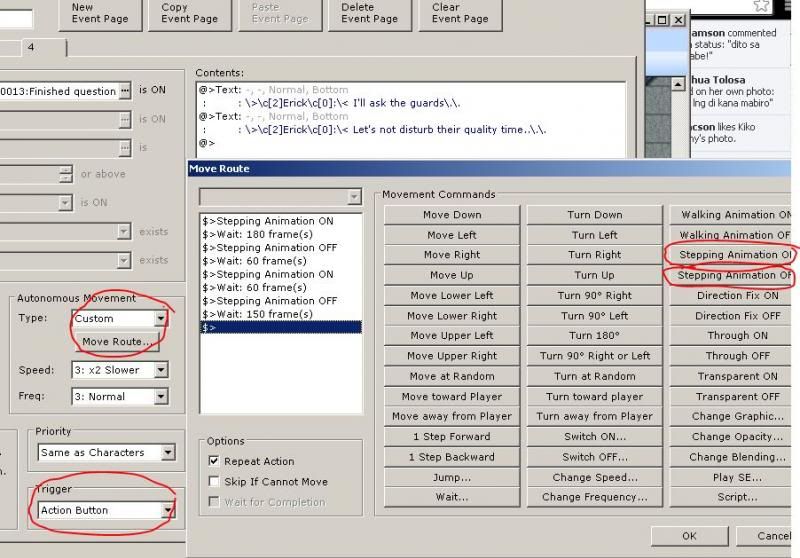Click the 'or above' numeric spinner arrows
The width and height of the screenshot is (800, 558).
[x=65, y=174]
